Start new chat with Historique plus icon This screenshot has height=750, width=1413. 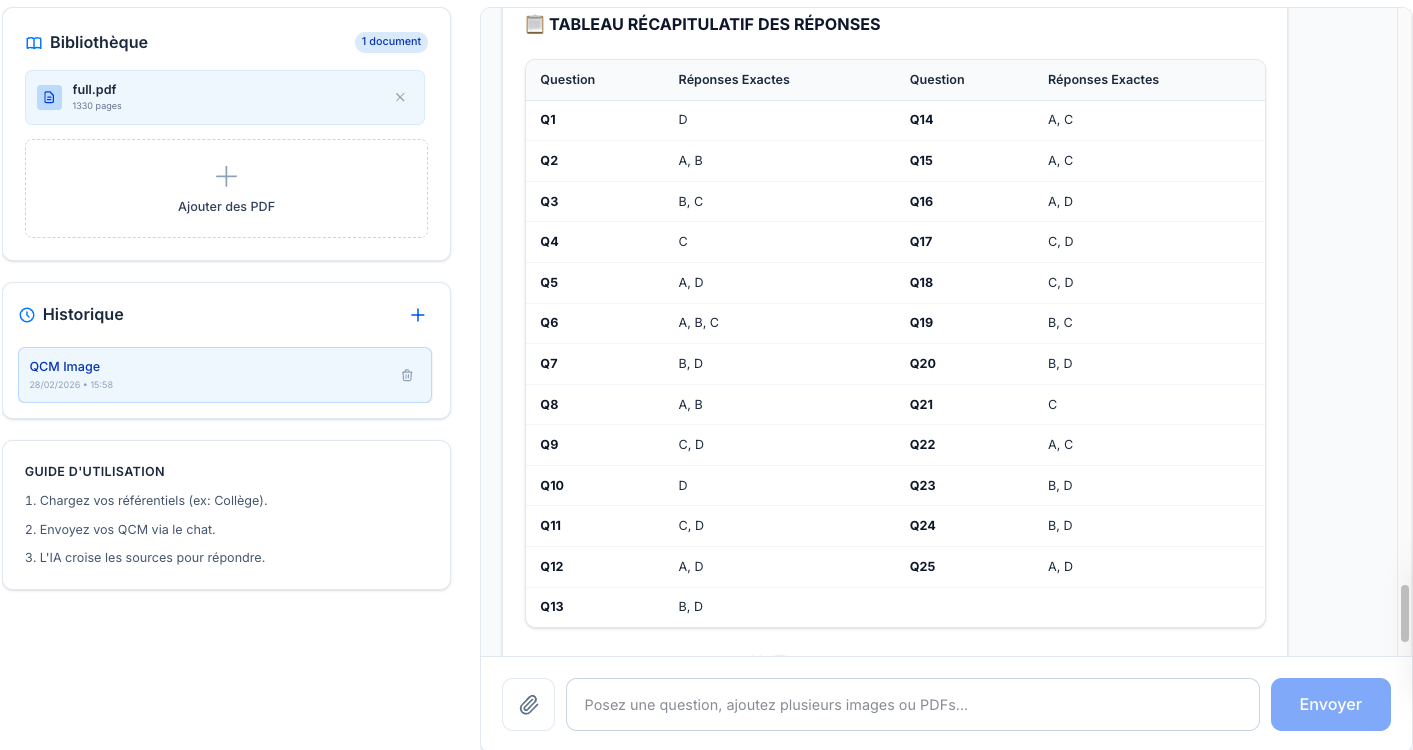coord(418,315)
